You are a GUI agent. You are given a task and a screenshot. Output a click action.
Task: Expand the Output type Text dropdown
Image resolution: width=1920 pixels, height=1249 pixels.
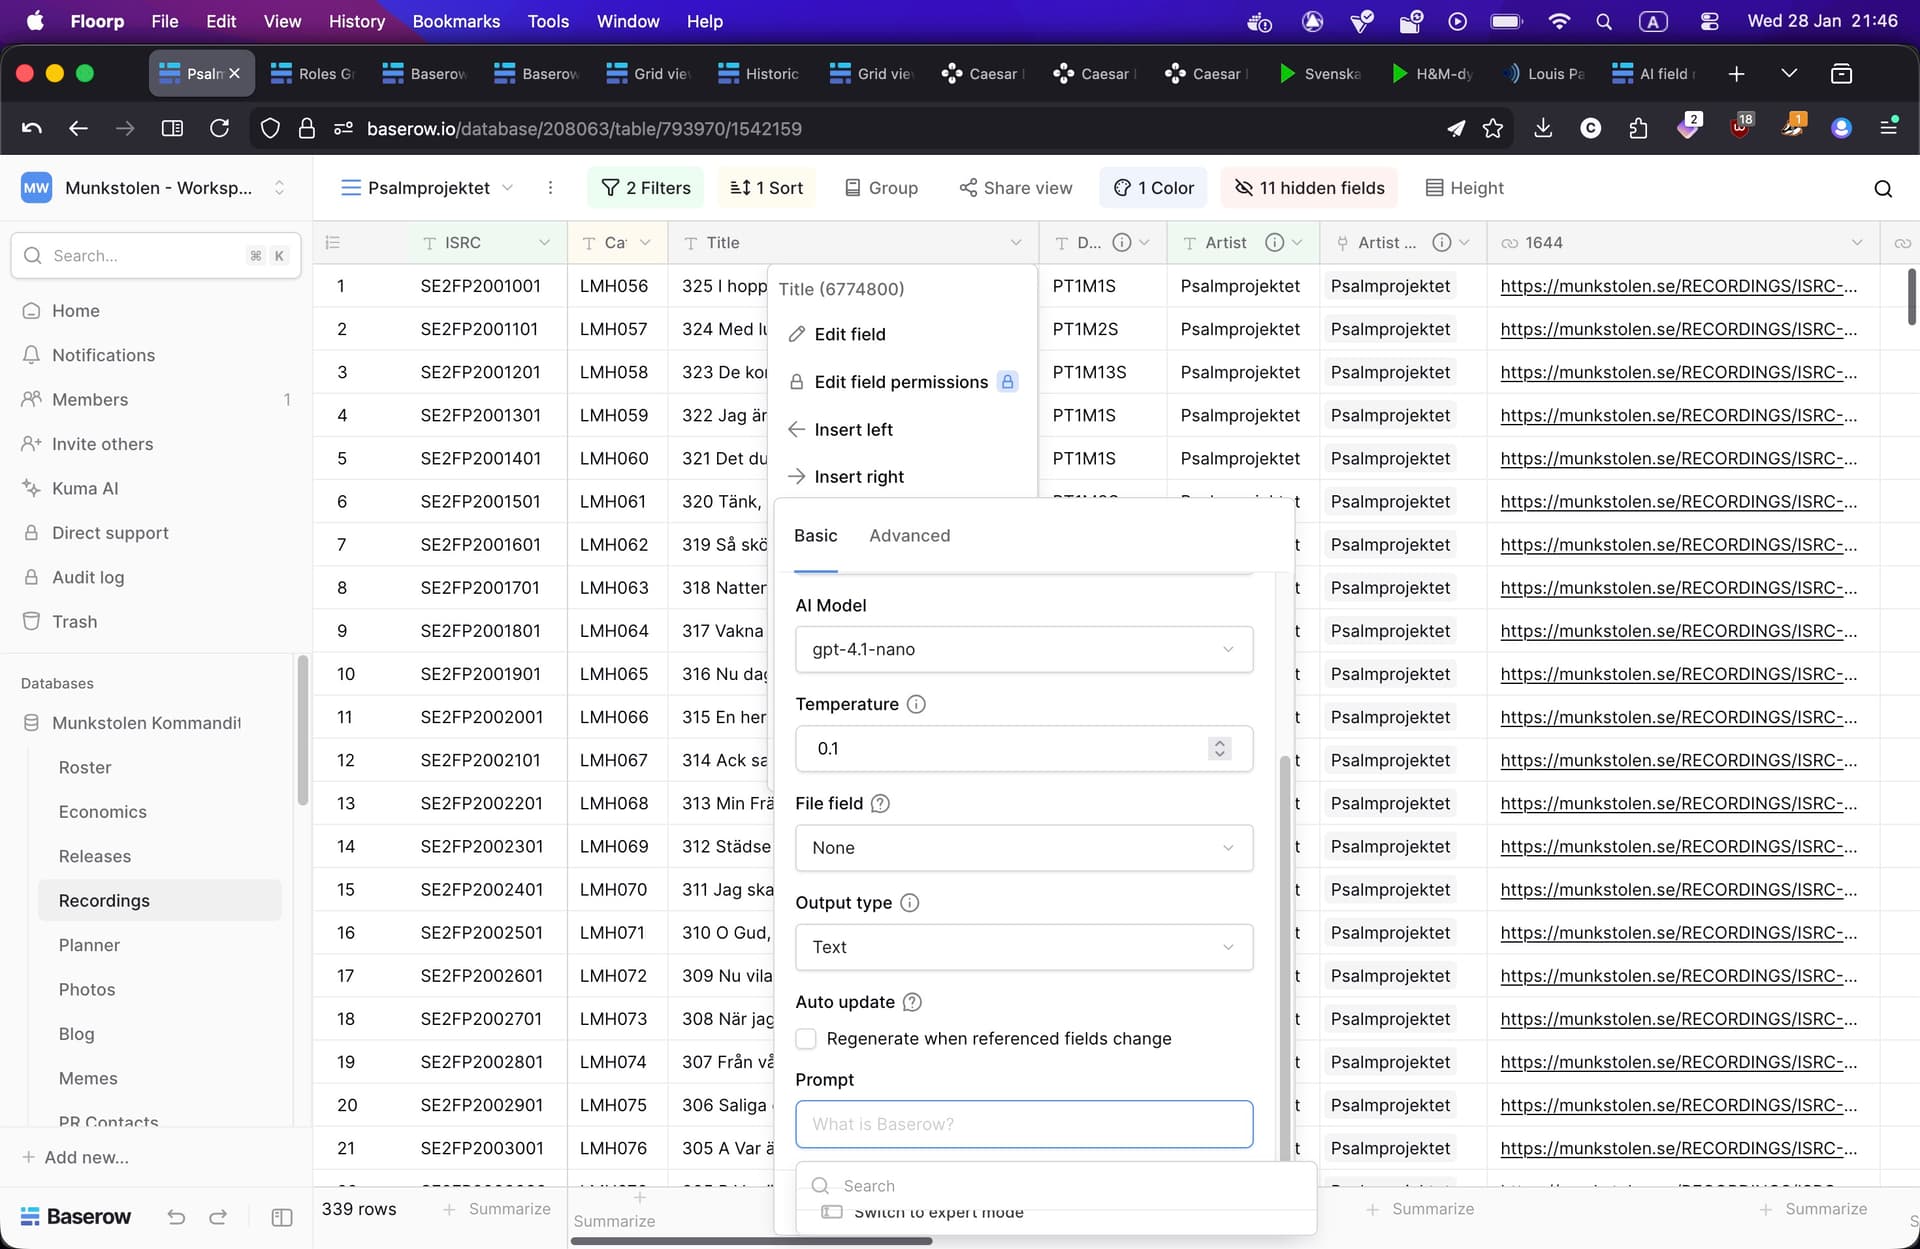1023,947
